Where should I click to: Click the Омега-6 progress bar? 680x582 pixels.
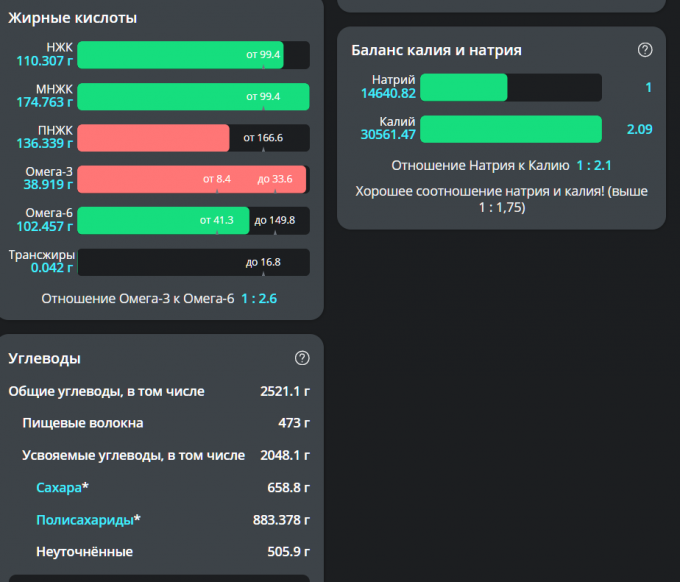(x=192, y=220)
